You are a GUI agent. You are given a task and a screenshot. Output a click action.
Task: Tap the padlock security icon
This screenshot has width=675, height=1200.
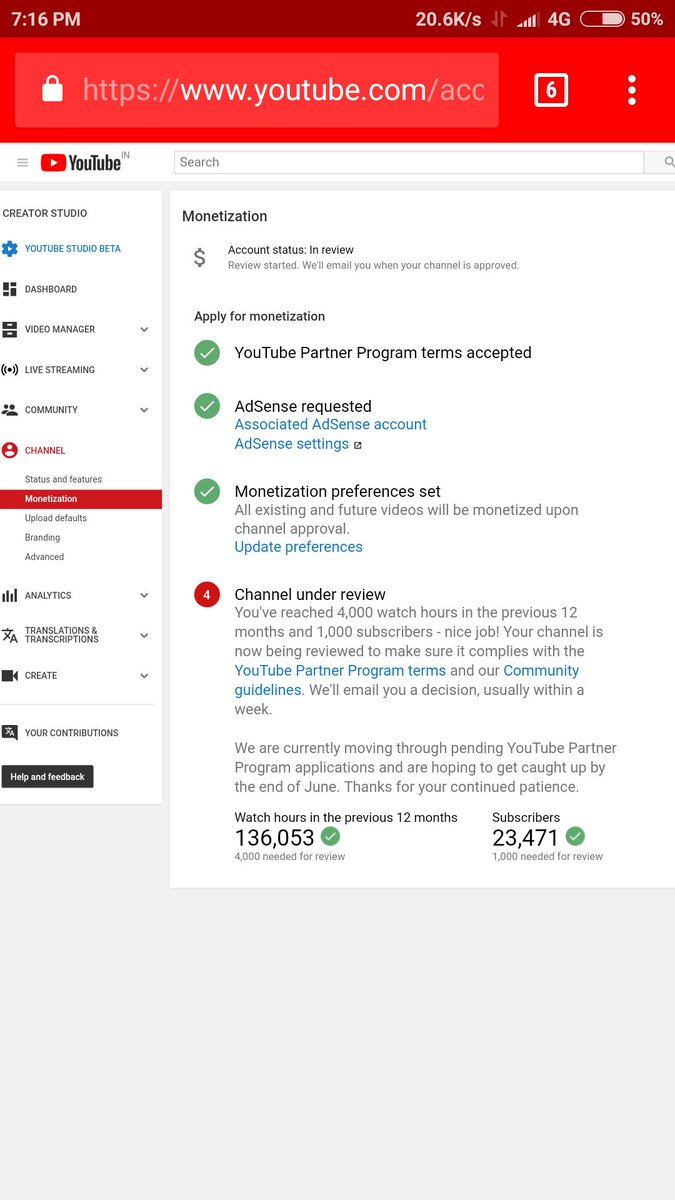pyautogui.click(x=52, y=90)
